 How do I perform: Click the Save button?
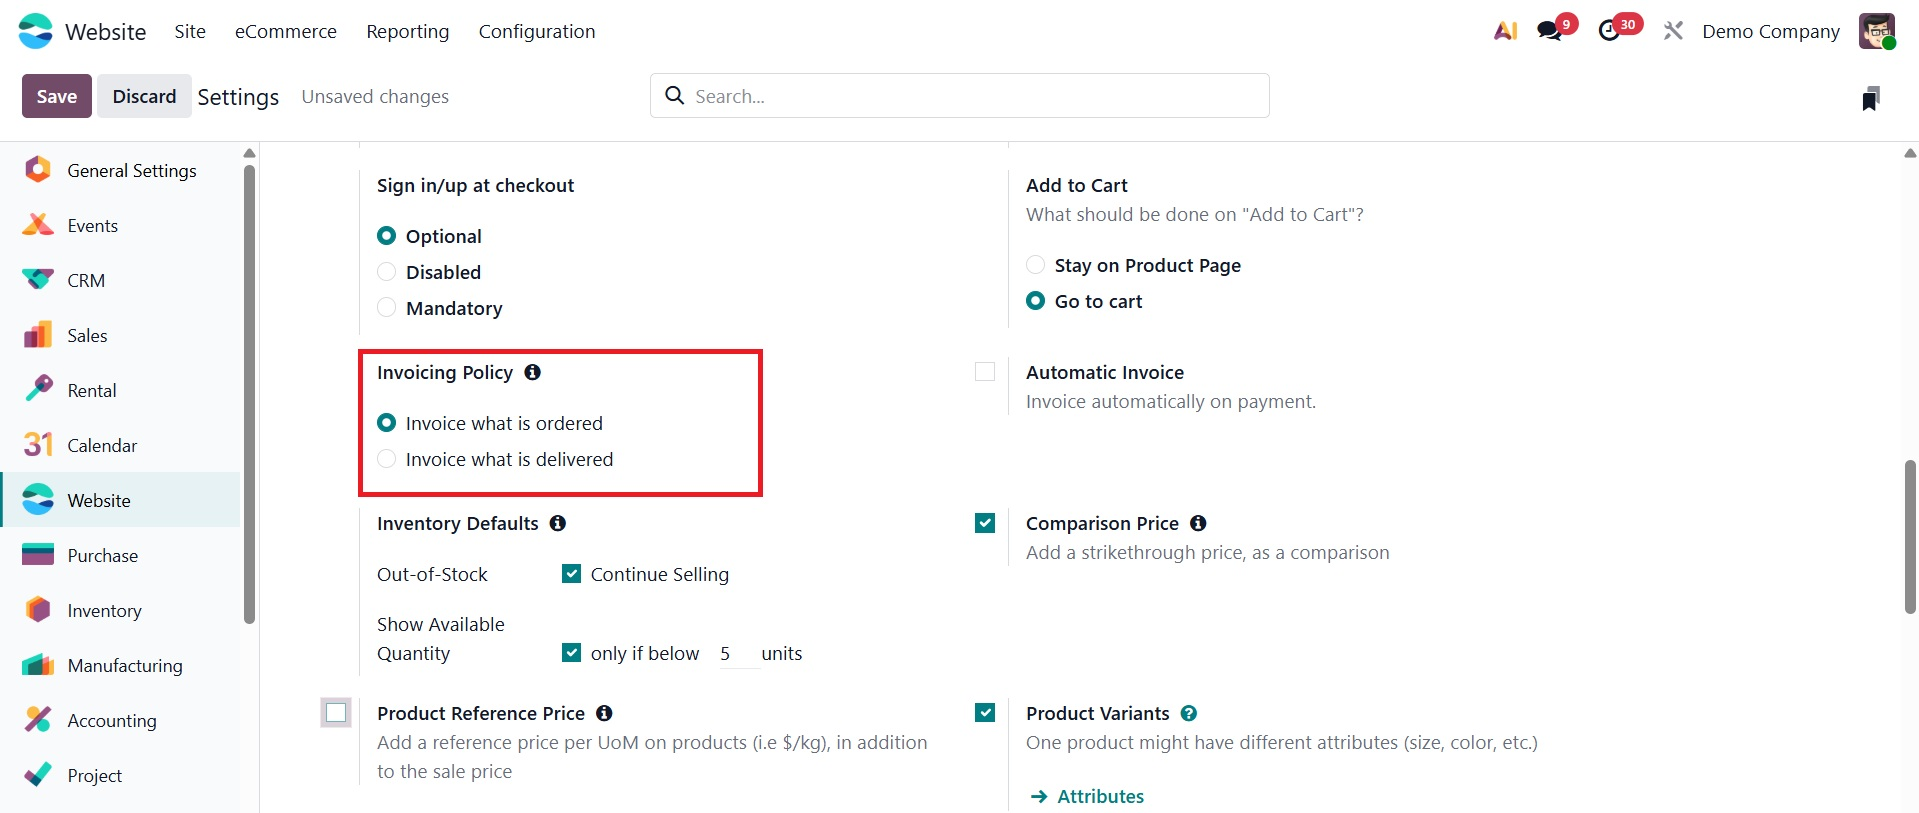tap(57, 96)
